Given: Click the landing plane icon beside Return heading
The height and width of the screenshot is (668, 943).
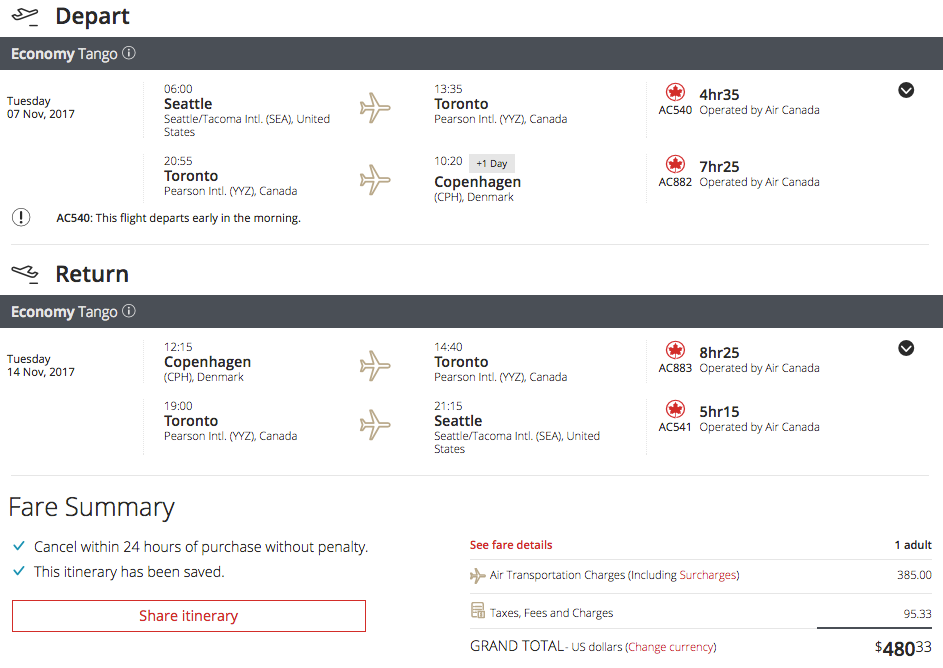Looking at the screenshot, I should pyautogui.click(x=24, y=273).
